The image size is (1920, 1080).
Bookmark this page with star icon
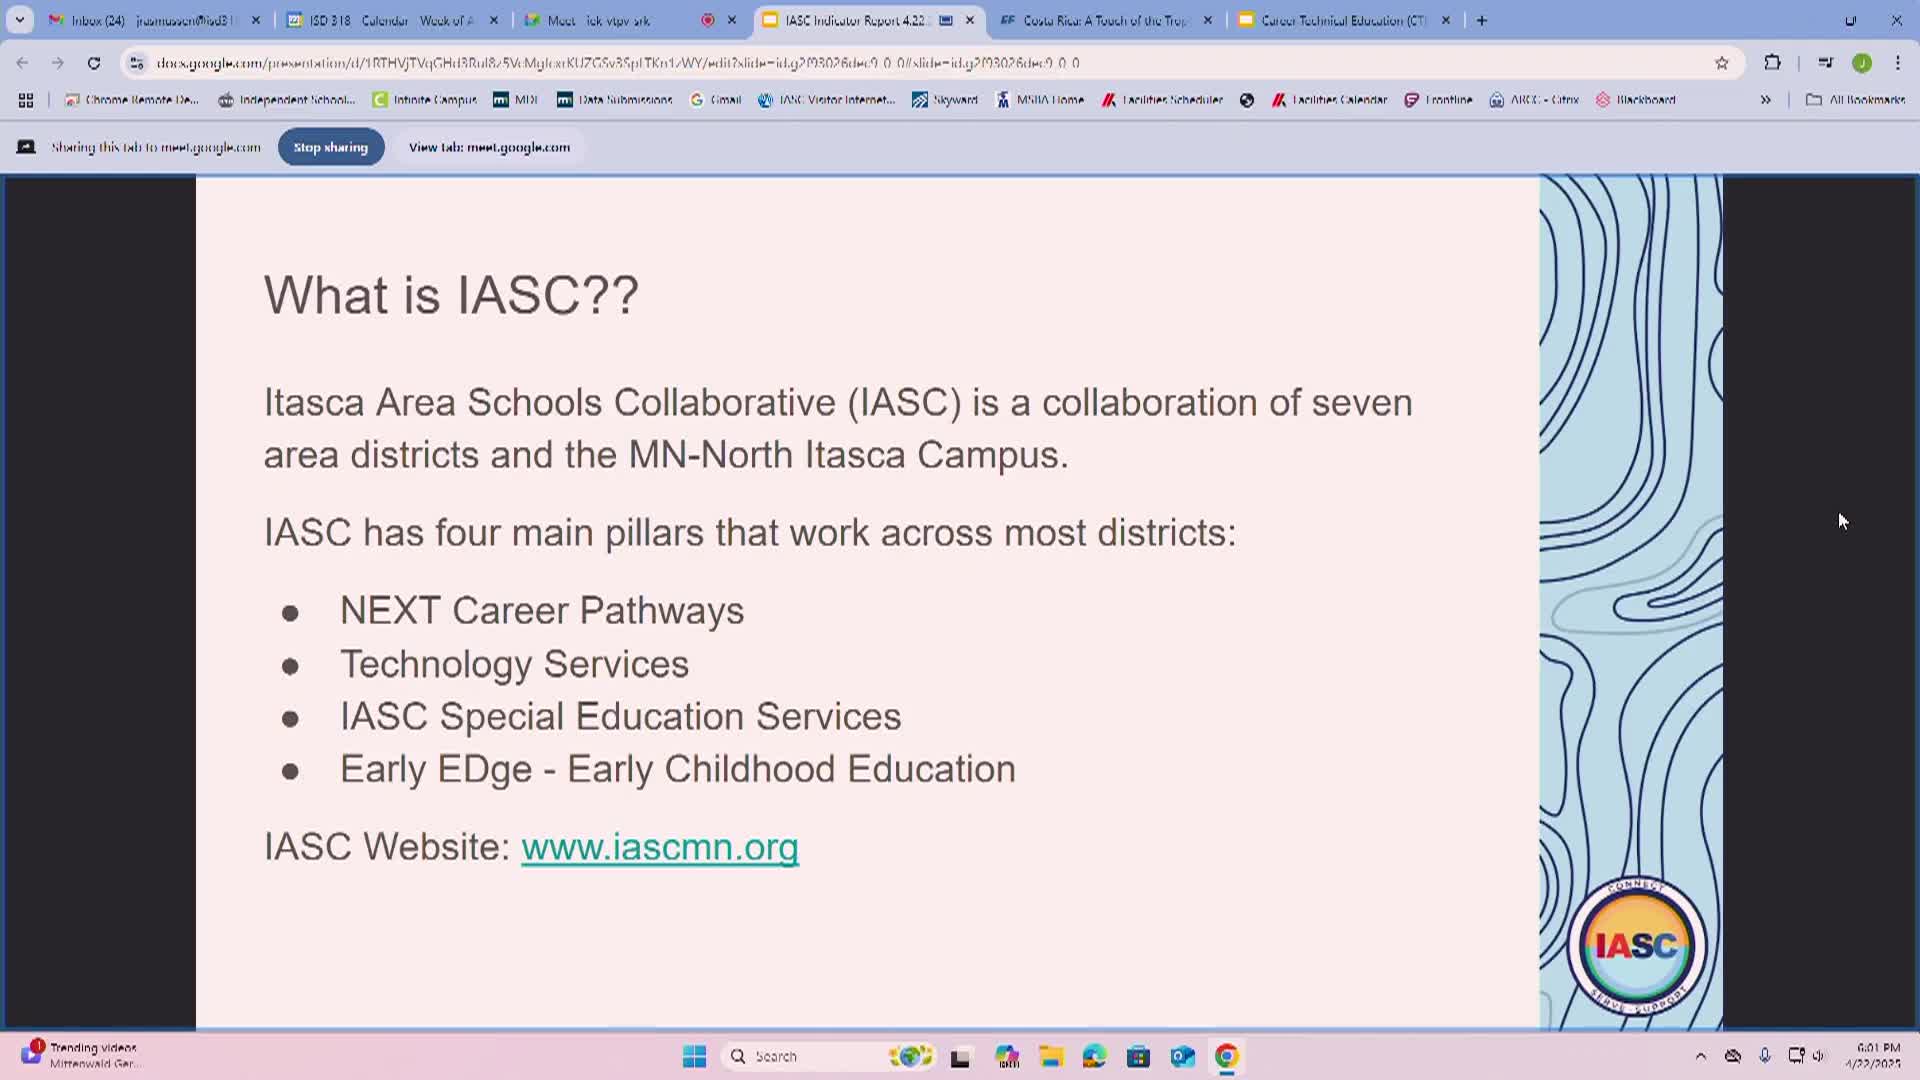[x=1722, y=63]
